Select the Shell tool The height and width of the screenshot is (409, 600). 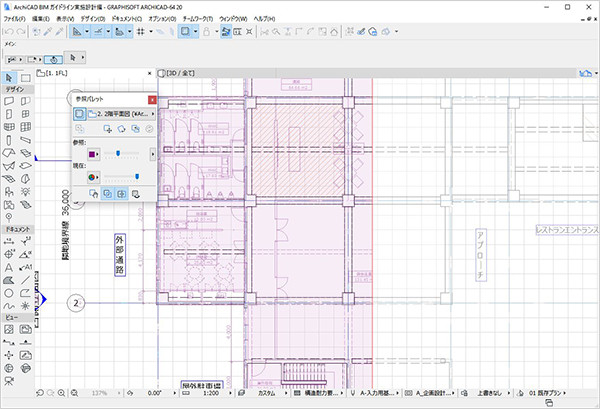tap(9, 166)
